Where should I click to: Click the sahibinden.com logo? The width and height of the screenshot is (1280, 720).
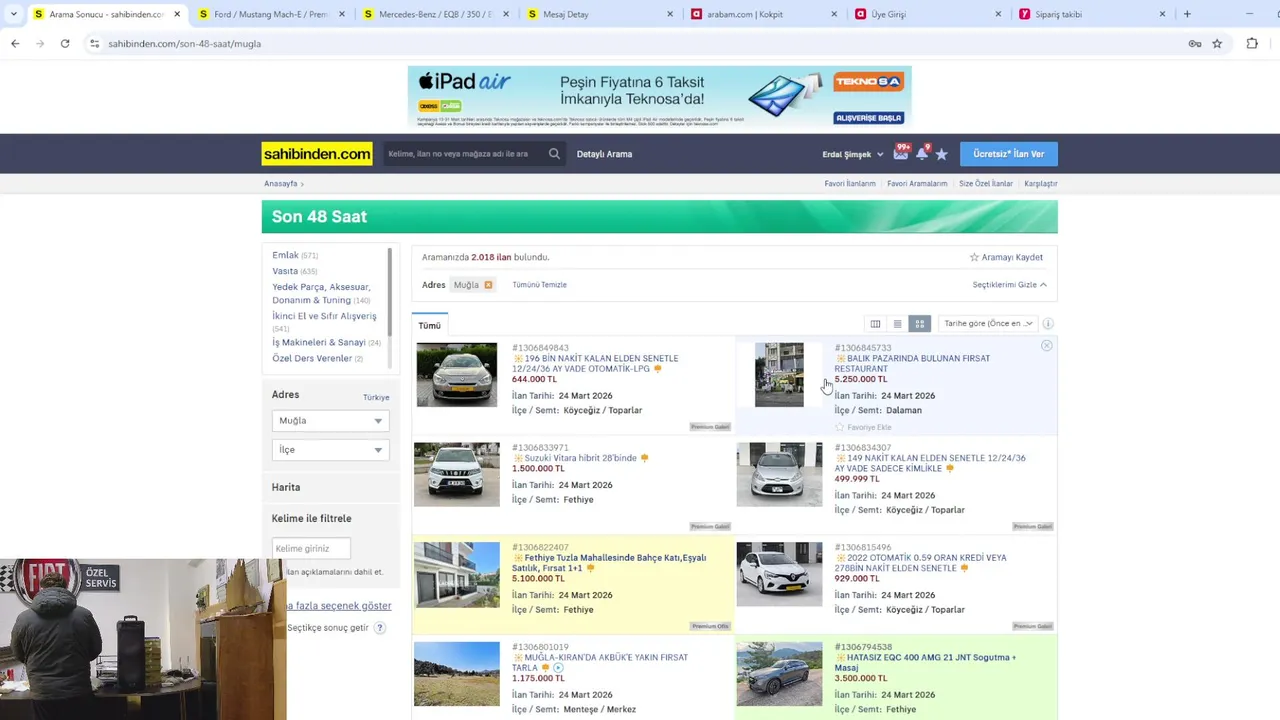317,154
